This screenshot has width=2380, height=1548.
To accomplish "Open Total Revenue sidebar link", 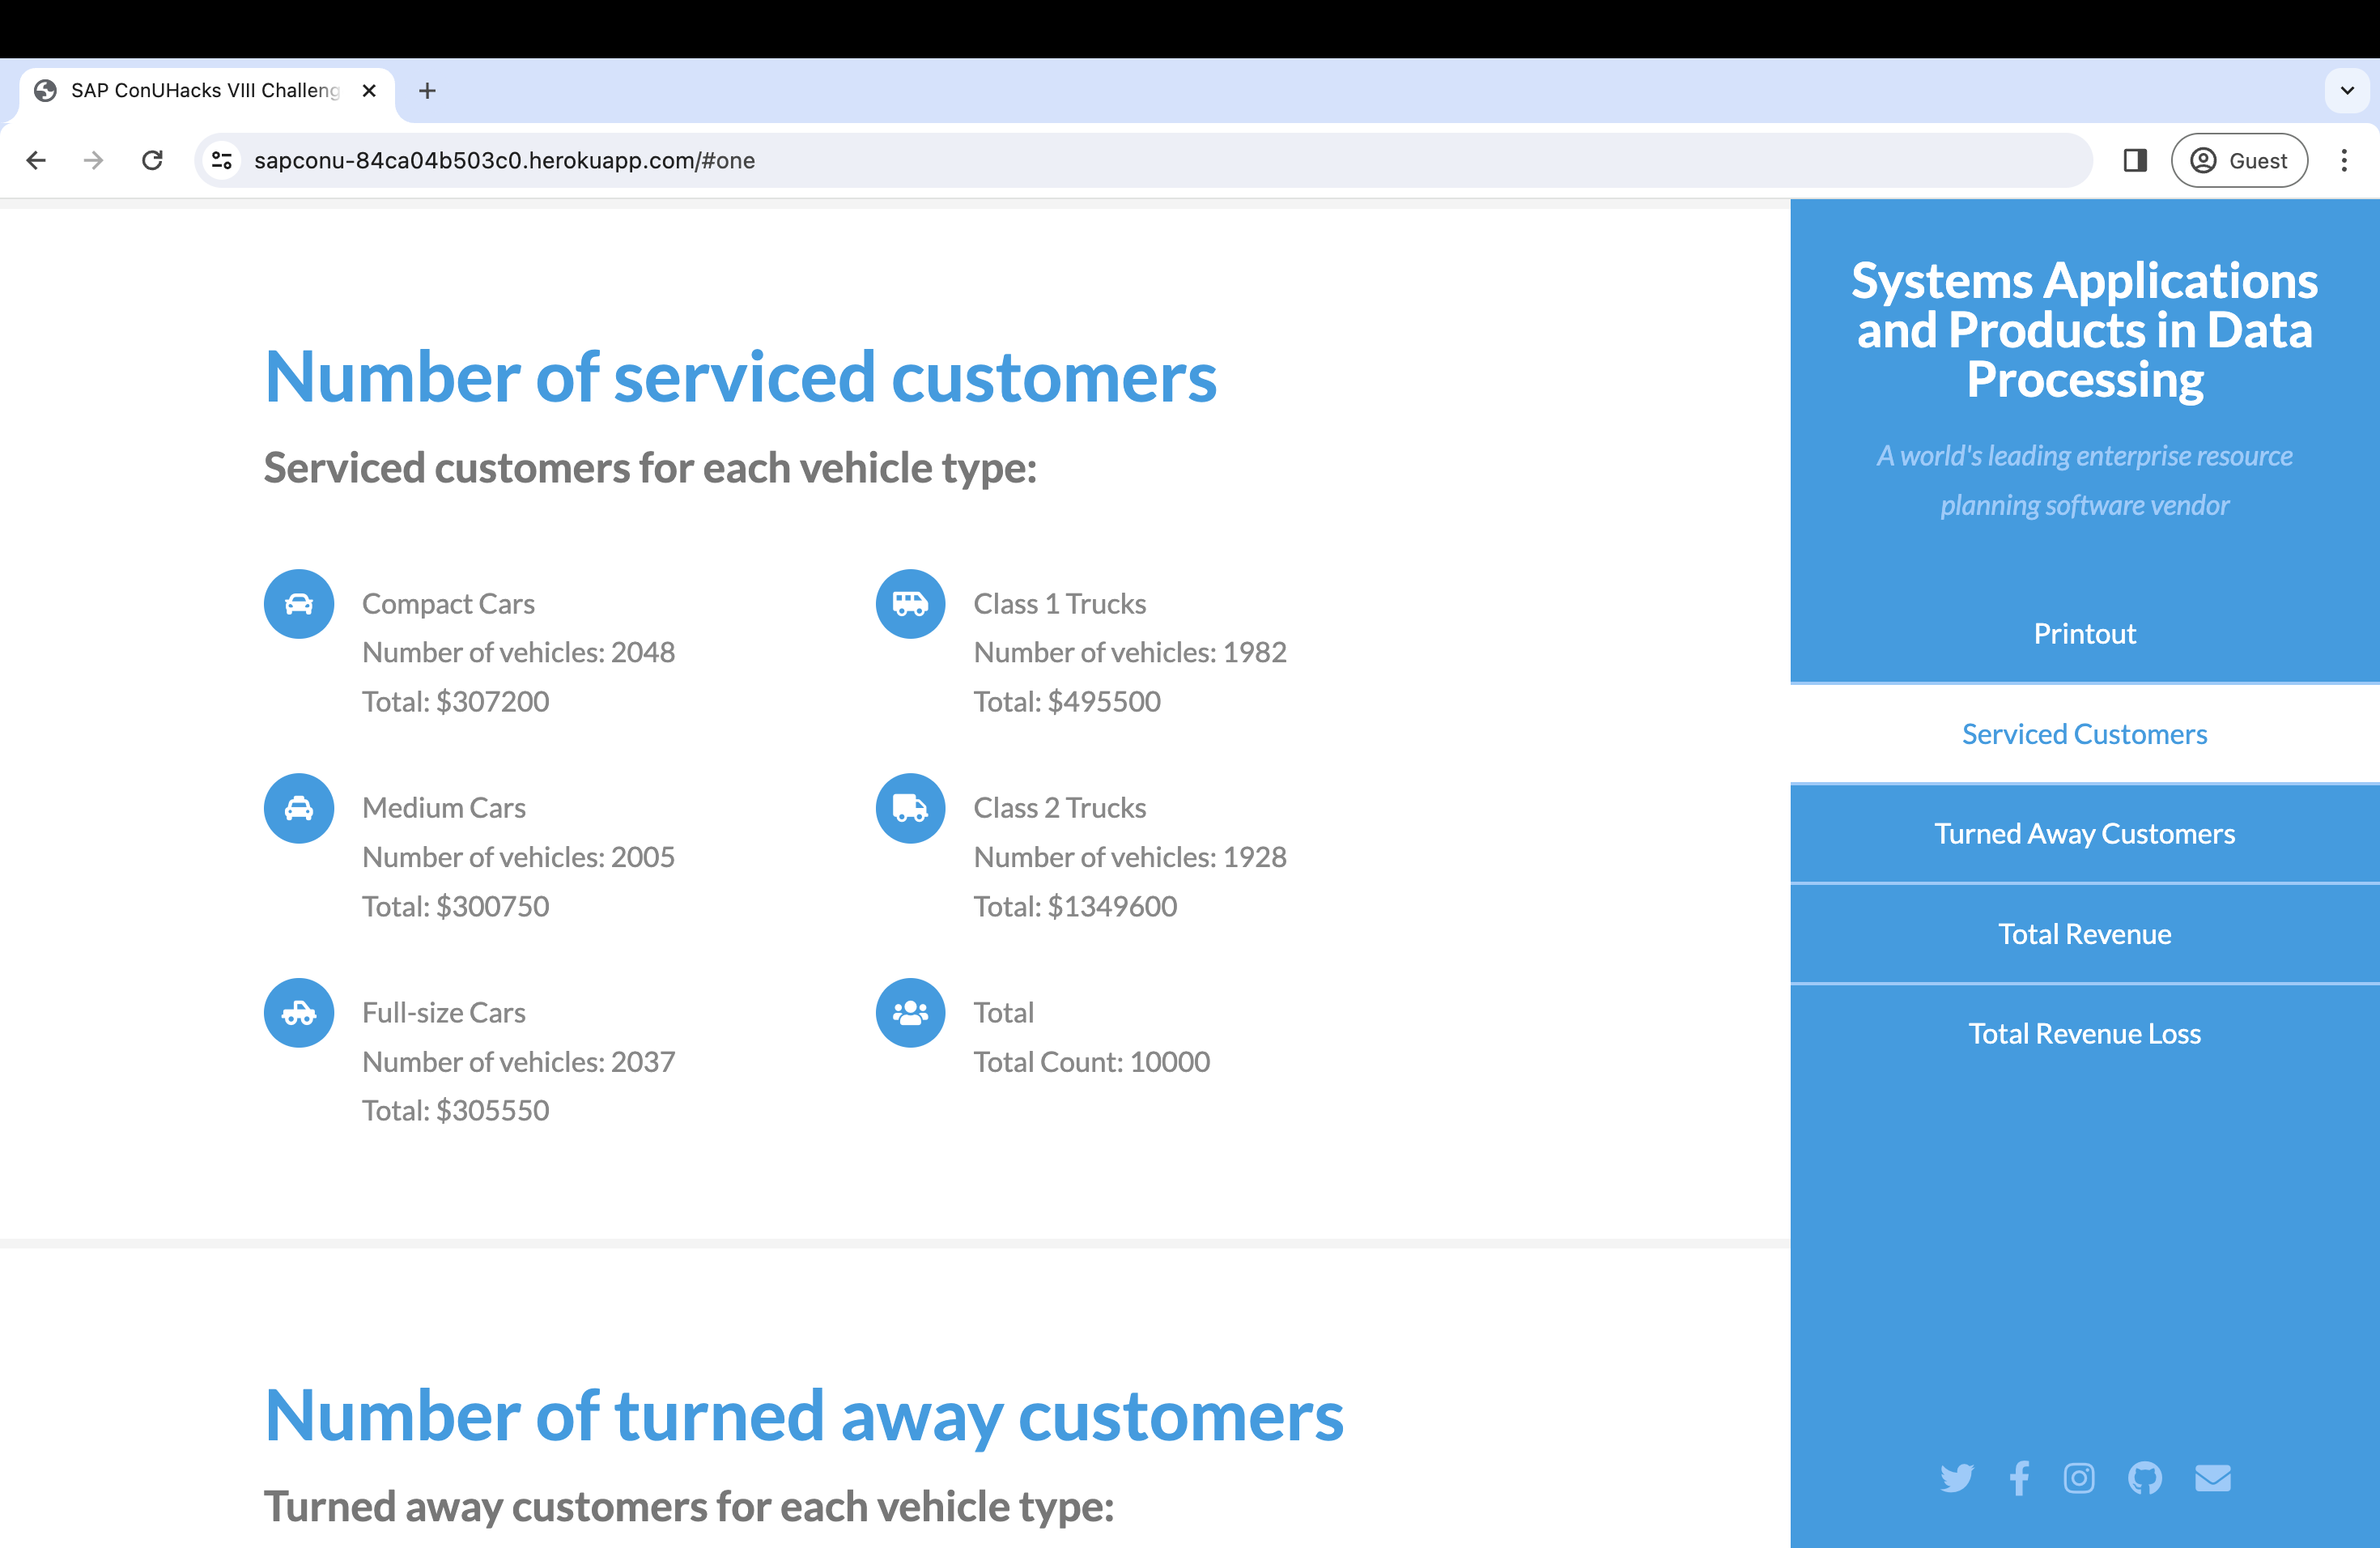I will pyautogui.click(x=2084, y=934).
